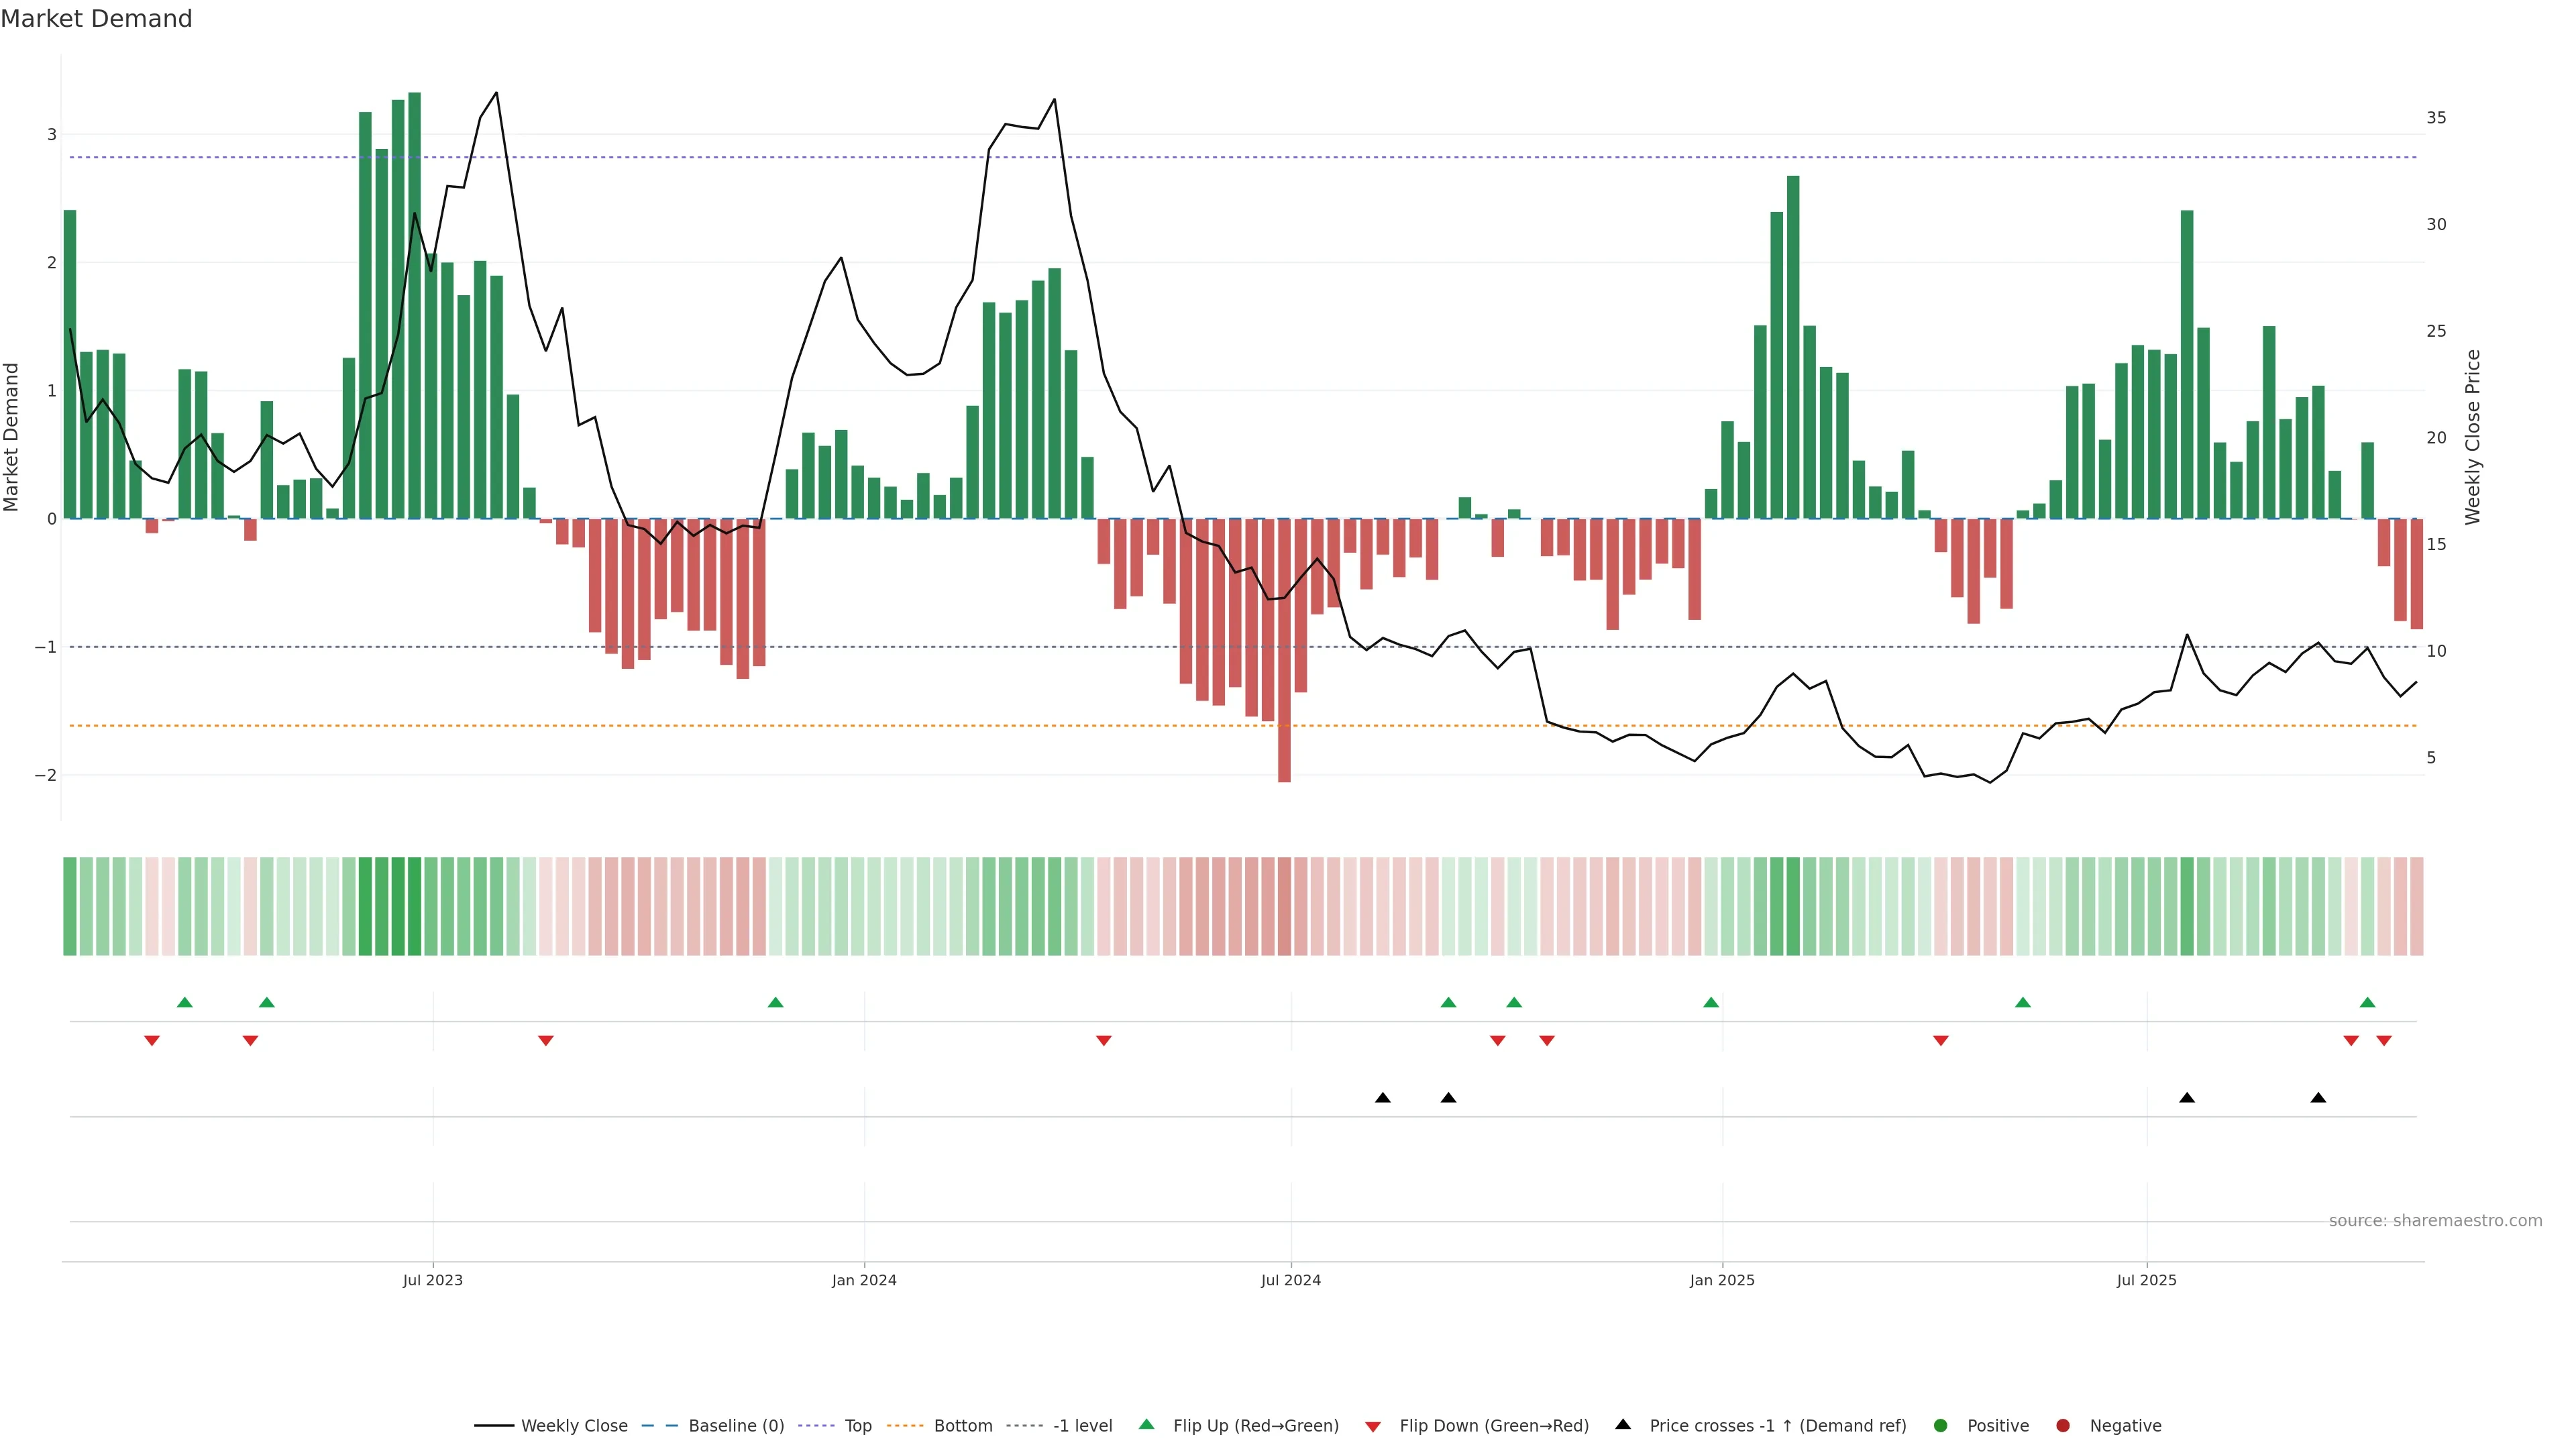Toggle the -1 level legend entry

[1082, 1426]
